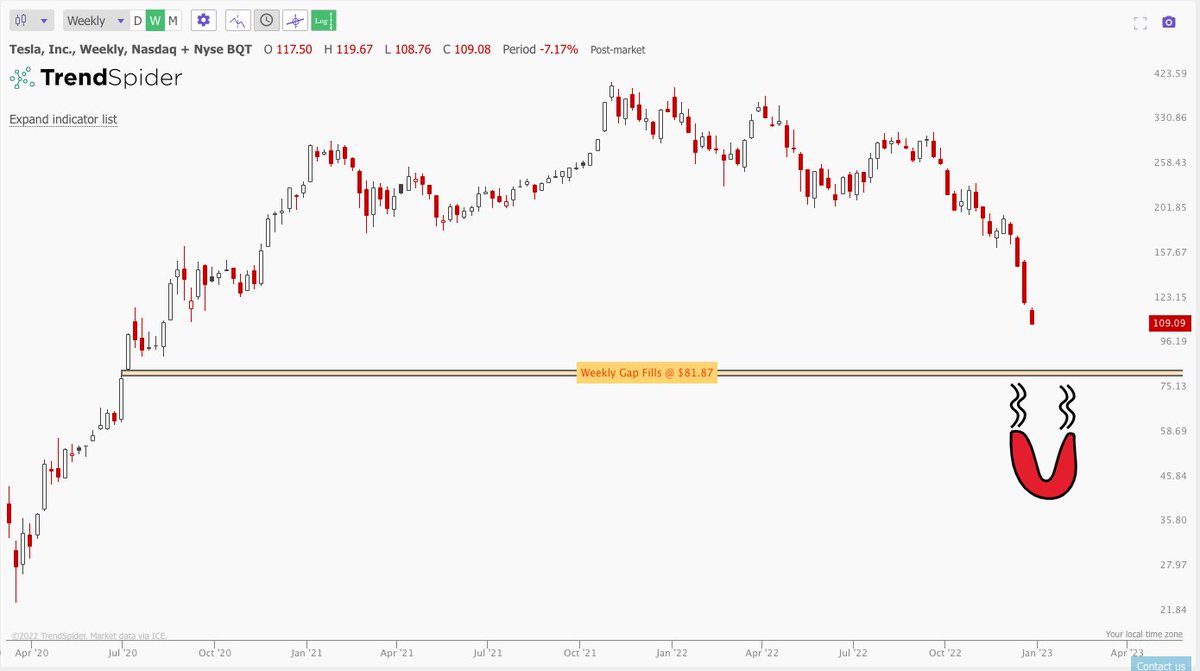Screen dimensions: 1200x671
Task: Click the 21.84 price axis label
Action: point(1172,610)
